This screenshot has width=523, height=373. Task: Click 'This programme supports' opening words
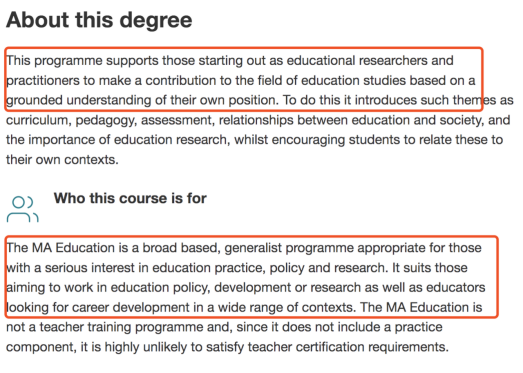(82, 61)
